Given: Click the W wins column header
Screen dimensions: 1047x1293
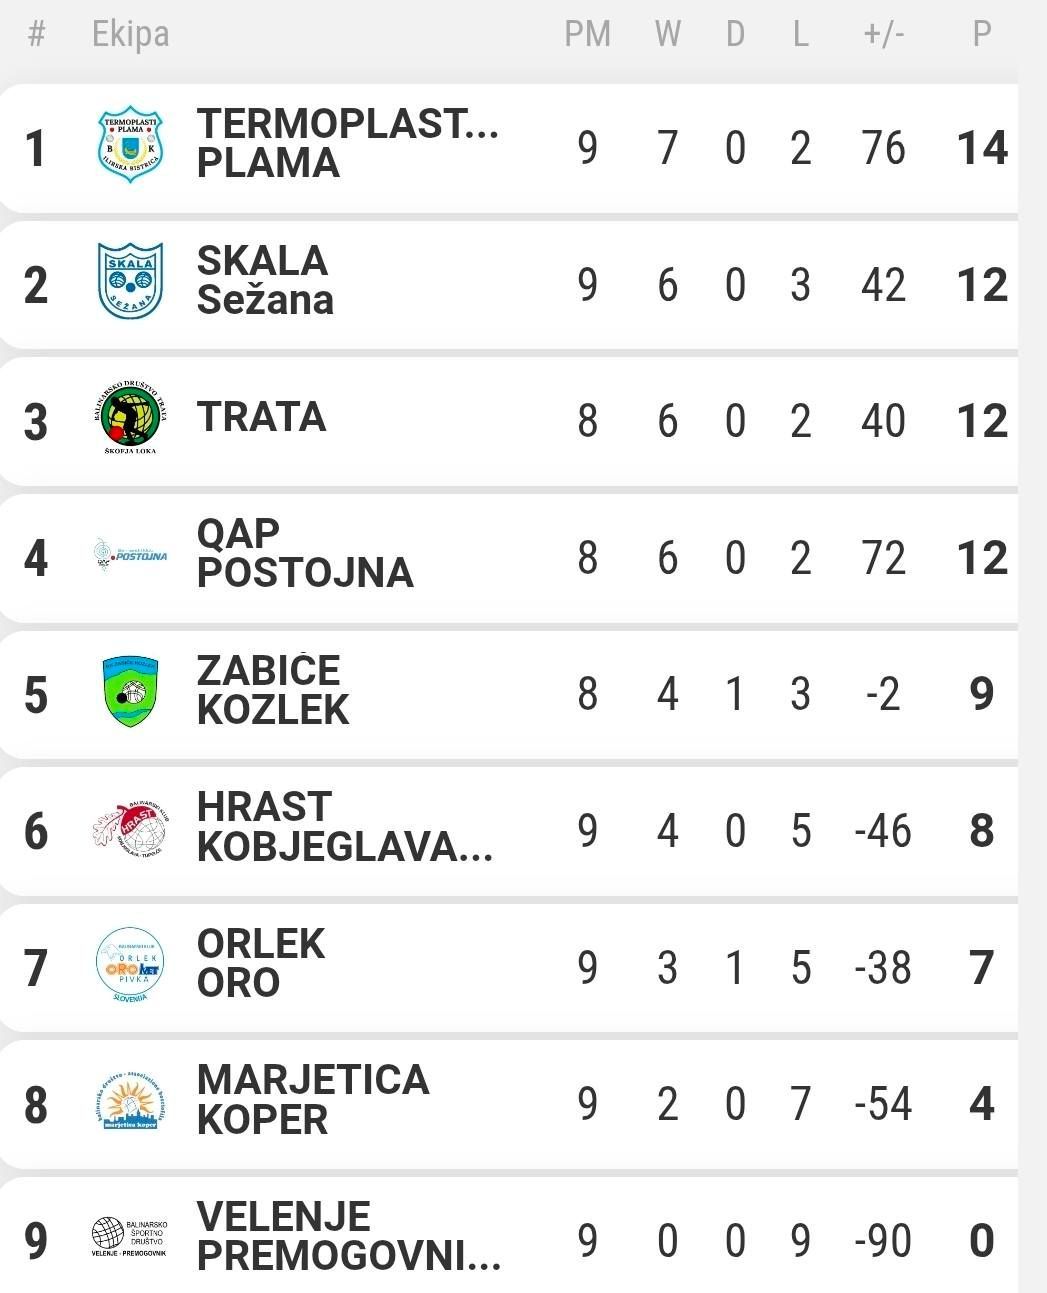Looking at the screenshot, I should tap(667, 34).
